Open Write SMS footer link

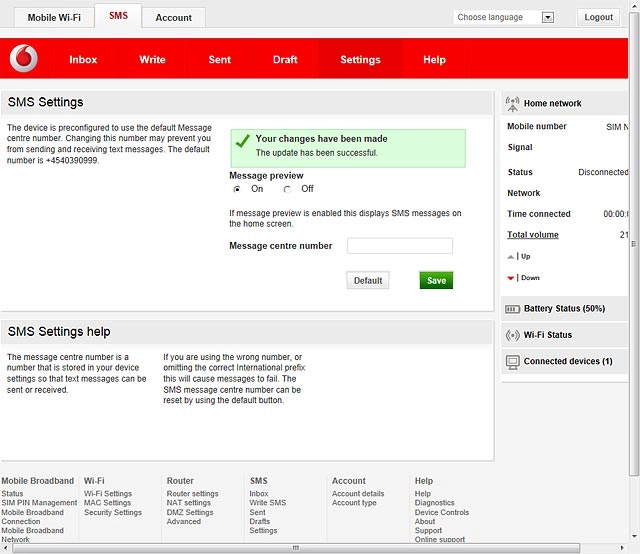point(268,503)
